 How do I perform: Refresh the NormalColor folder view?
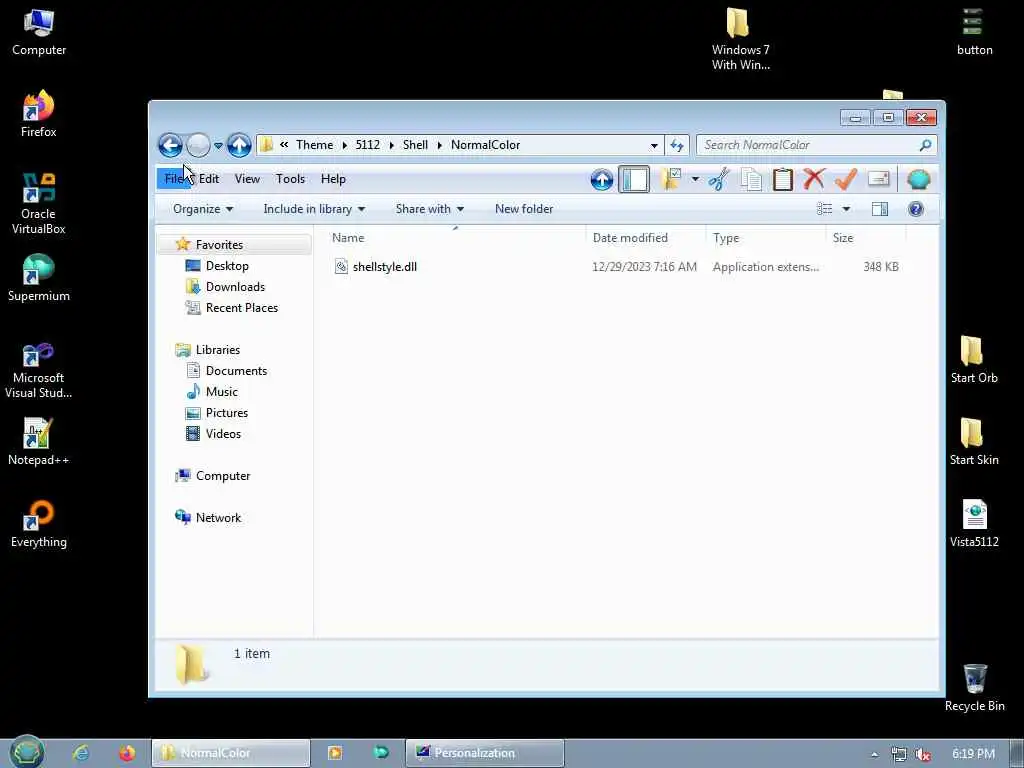coord(677,145)
